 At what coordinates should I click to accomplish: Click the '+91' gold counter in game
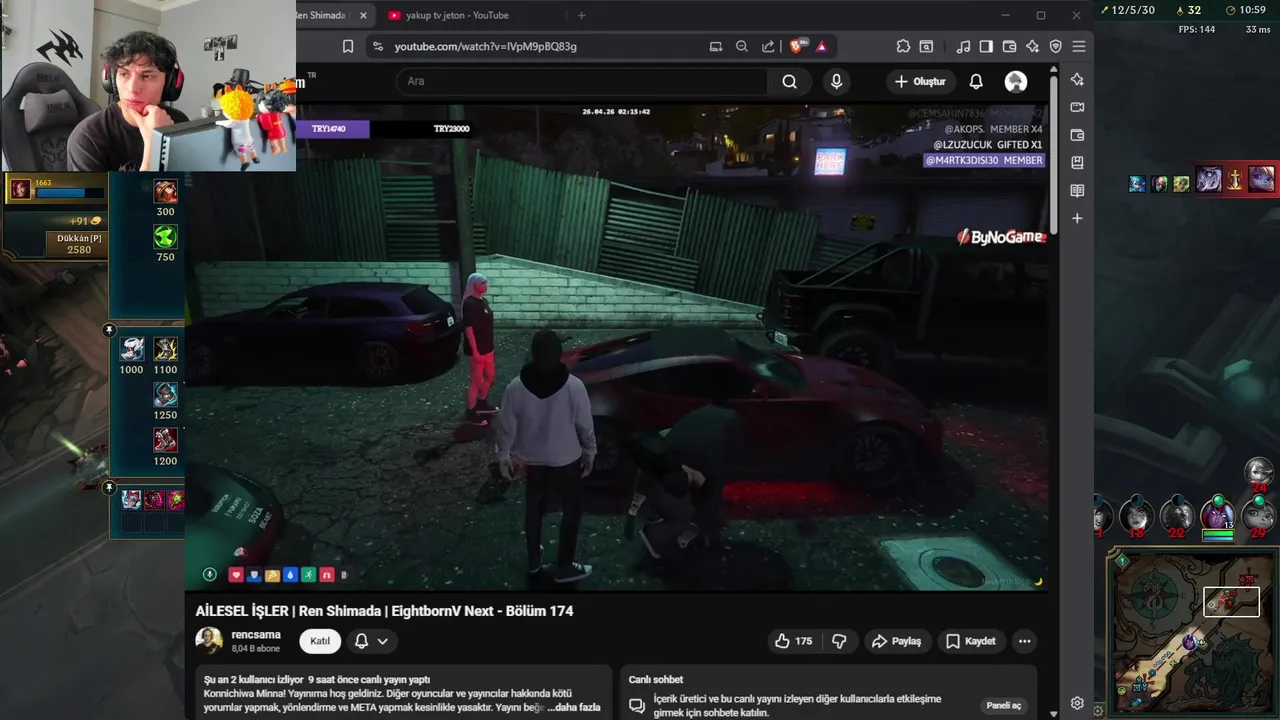click(85, 221)
